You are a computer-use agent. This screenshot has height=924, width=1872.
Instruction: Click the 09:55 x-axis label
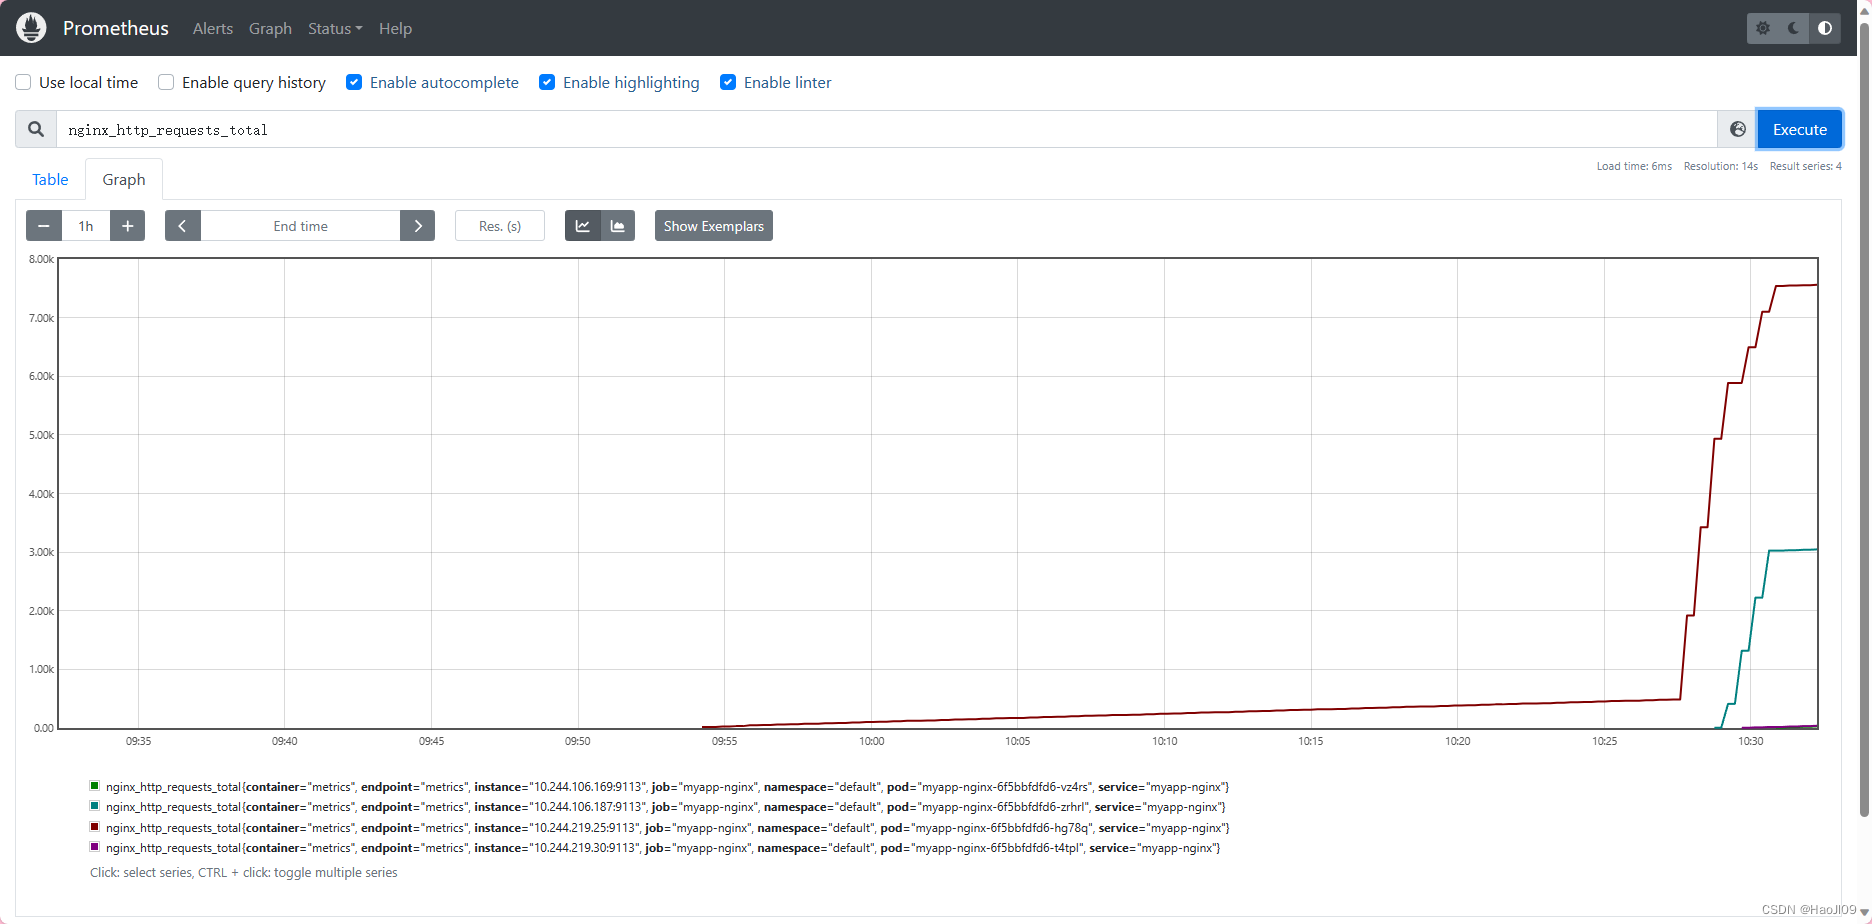coord(724,741)
